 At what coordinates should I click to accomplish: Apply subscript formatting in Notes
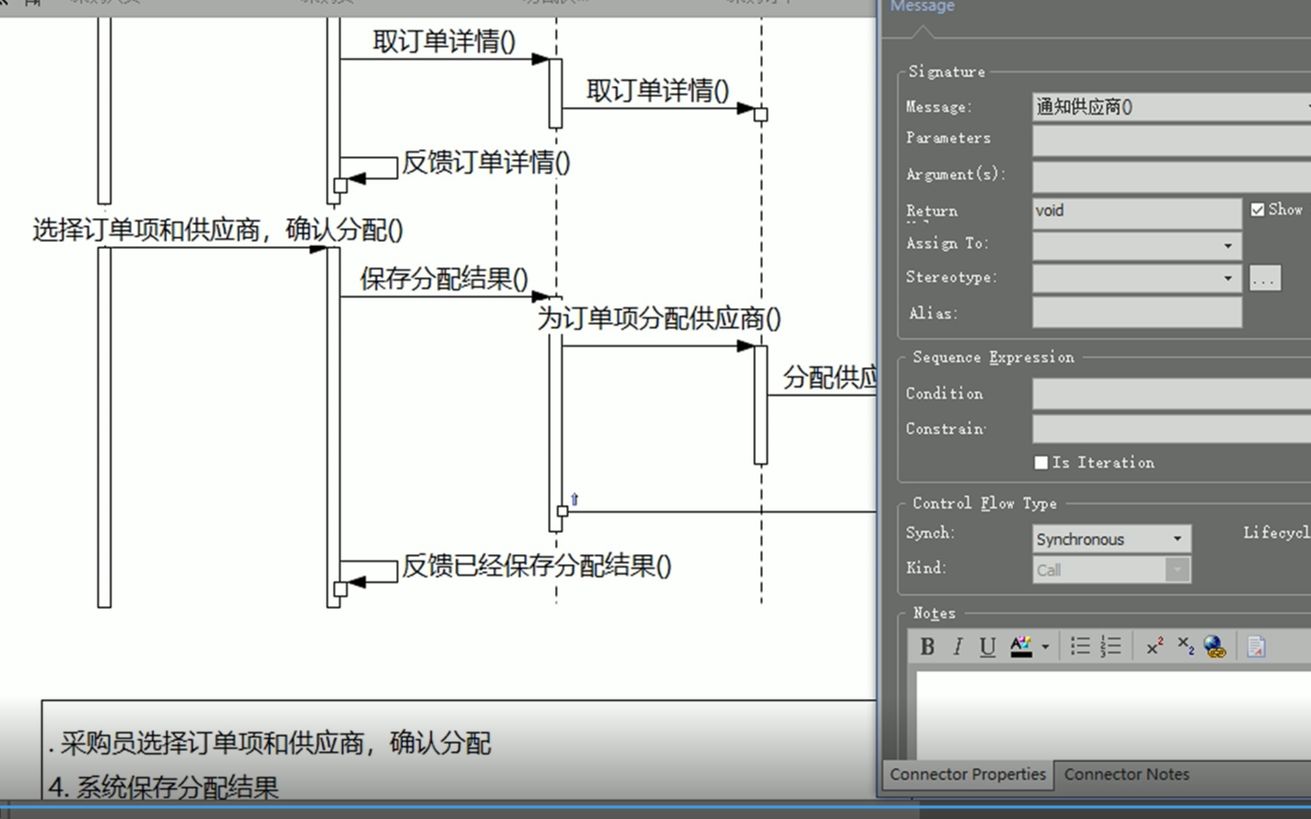(1186, 647)
